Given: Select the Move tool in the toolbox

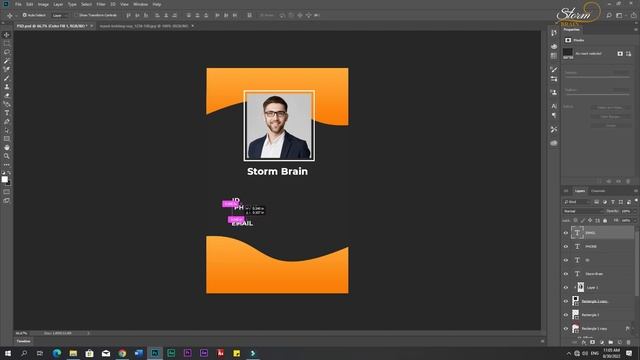Looking at the screenshot, I should (7, 35).
